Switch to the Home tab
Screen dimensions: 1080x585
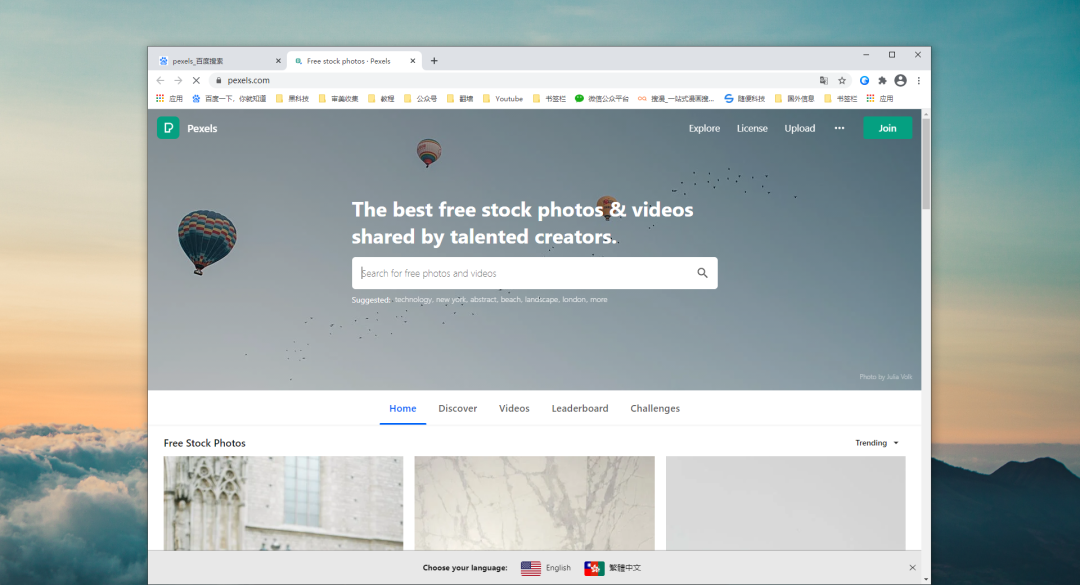pyautogui.click(x=403, y=409)
